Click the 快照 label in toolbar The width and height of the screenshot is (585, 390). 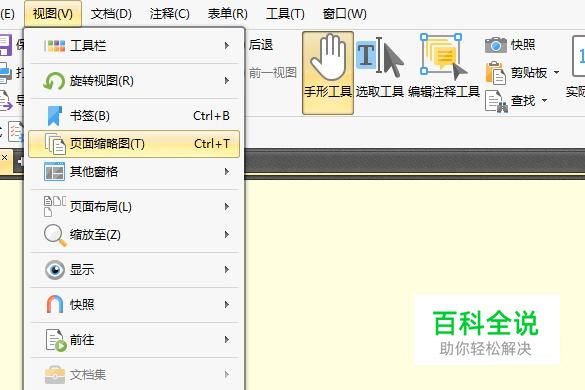pyautogui.click(x=523, y=45)
